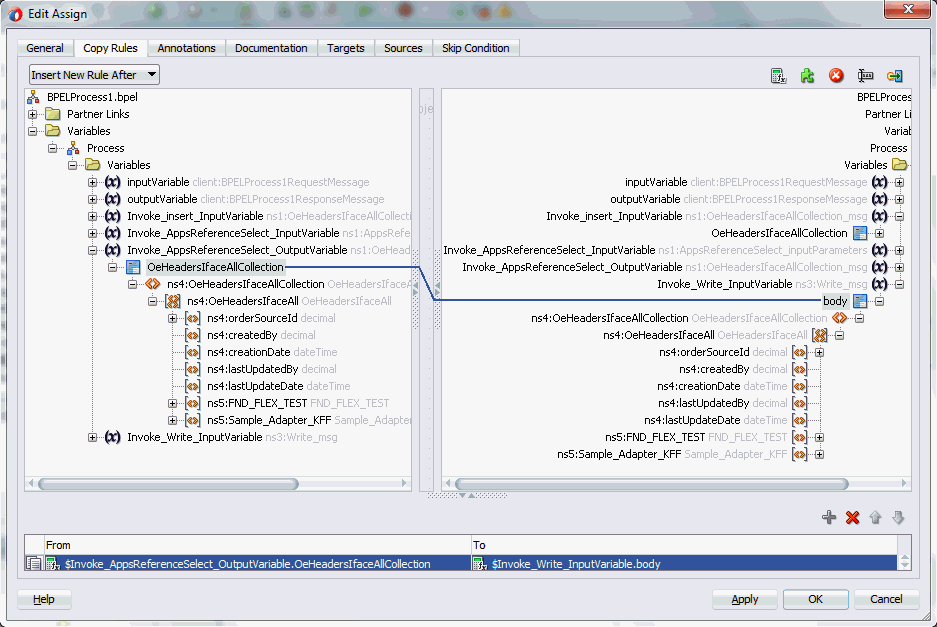Select the $Invoke_Write_InputVariable.body To cell
The height and width of the screenshot is (627, 937).
pyautogui.click(x=684, y=564)
